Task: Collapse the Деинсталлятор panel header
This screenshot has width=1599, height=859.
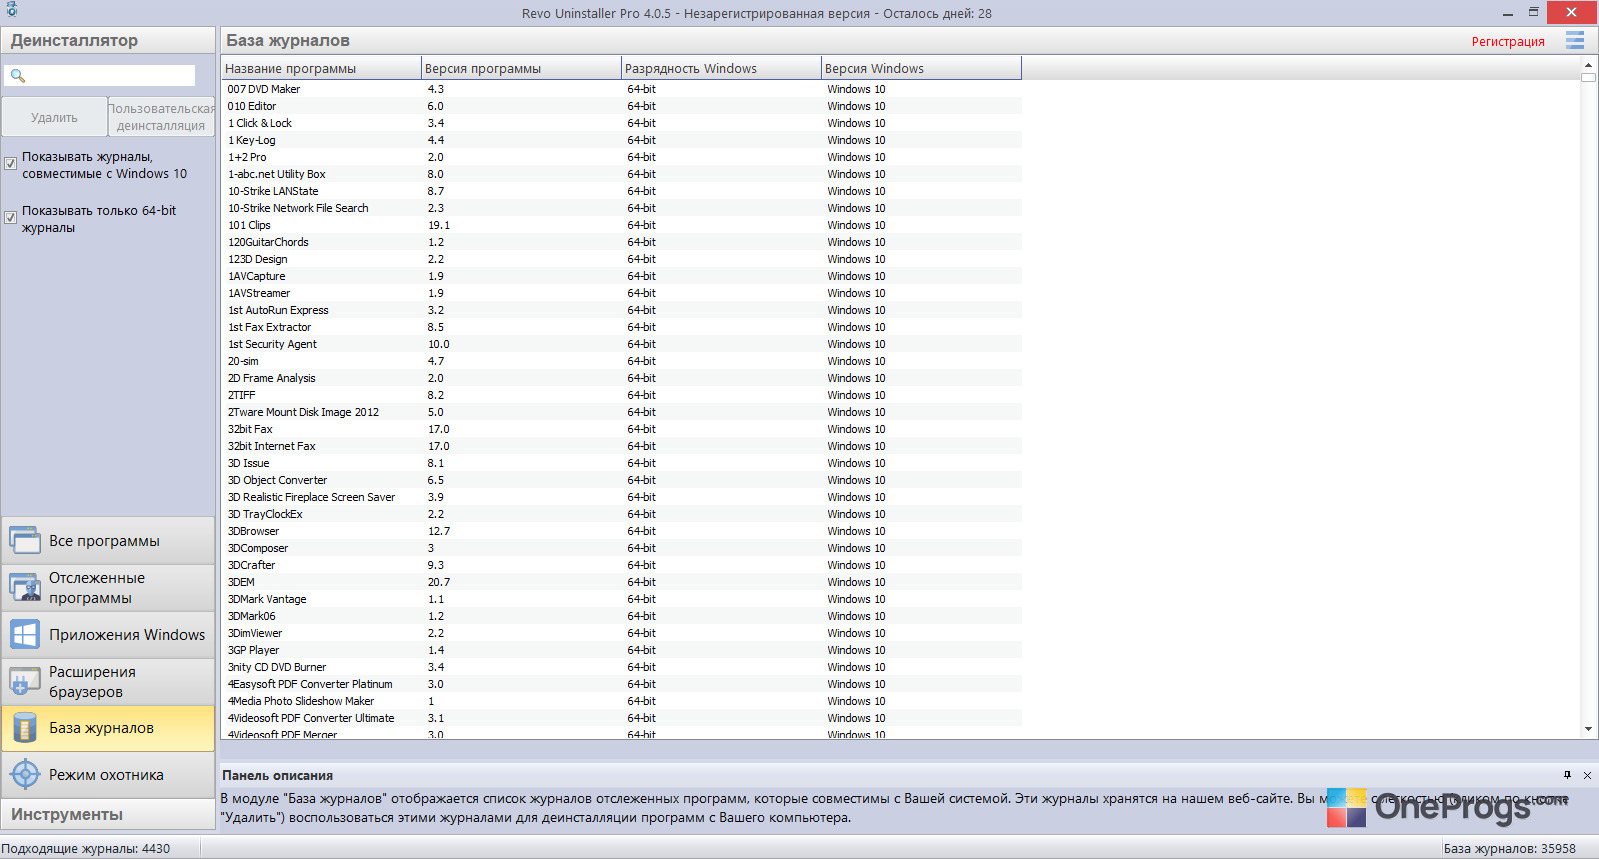Action: [108, 40]
